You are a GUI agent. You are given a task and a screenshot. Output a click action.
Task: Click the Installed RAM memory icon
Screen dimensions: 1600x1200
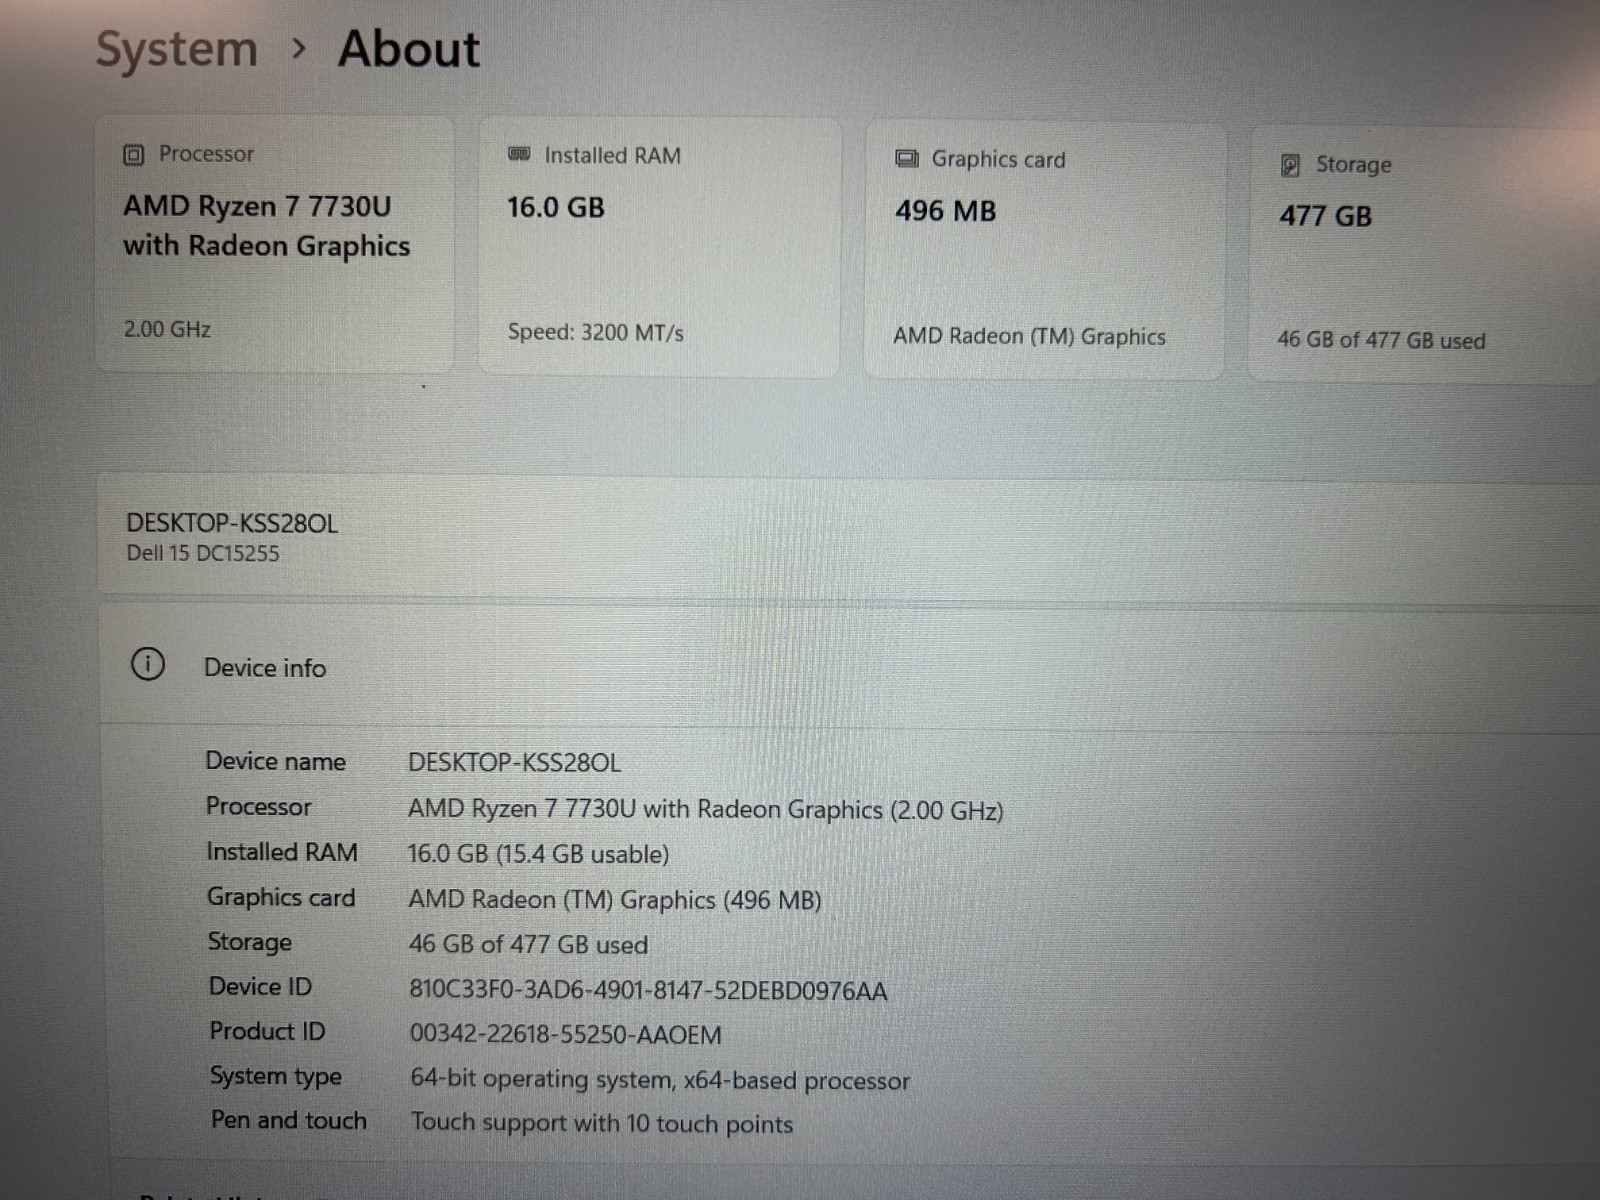click(x=519, y=154)
